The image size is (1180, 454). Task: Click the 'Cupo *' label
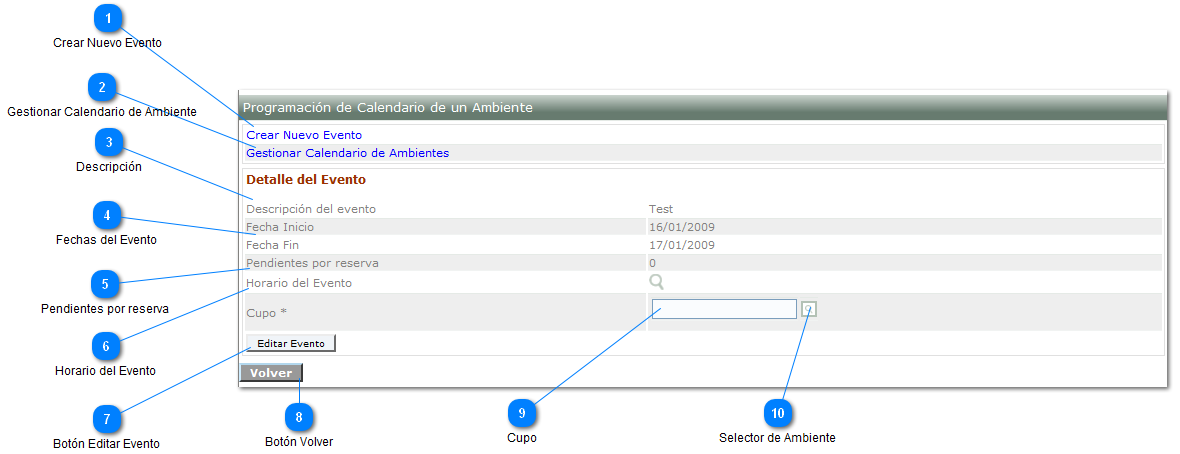click(267, 312)
